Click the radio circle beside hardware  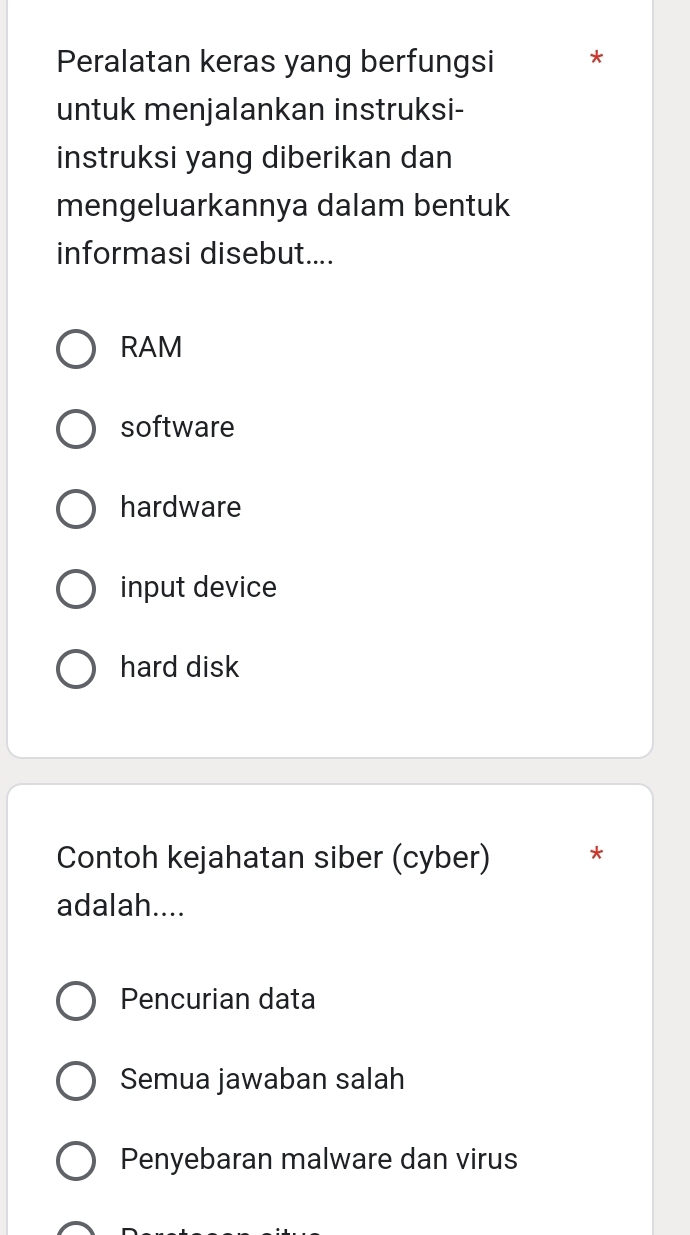coord(76,509)
